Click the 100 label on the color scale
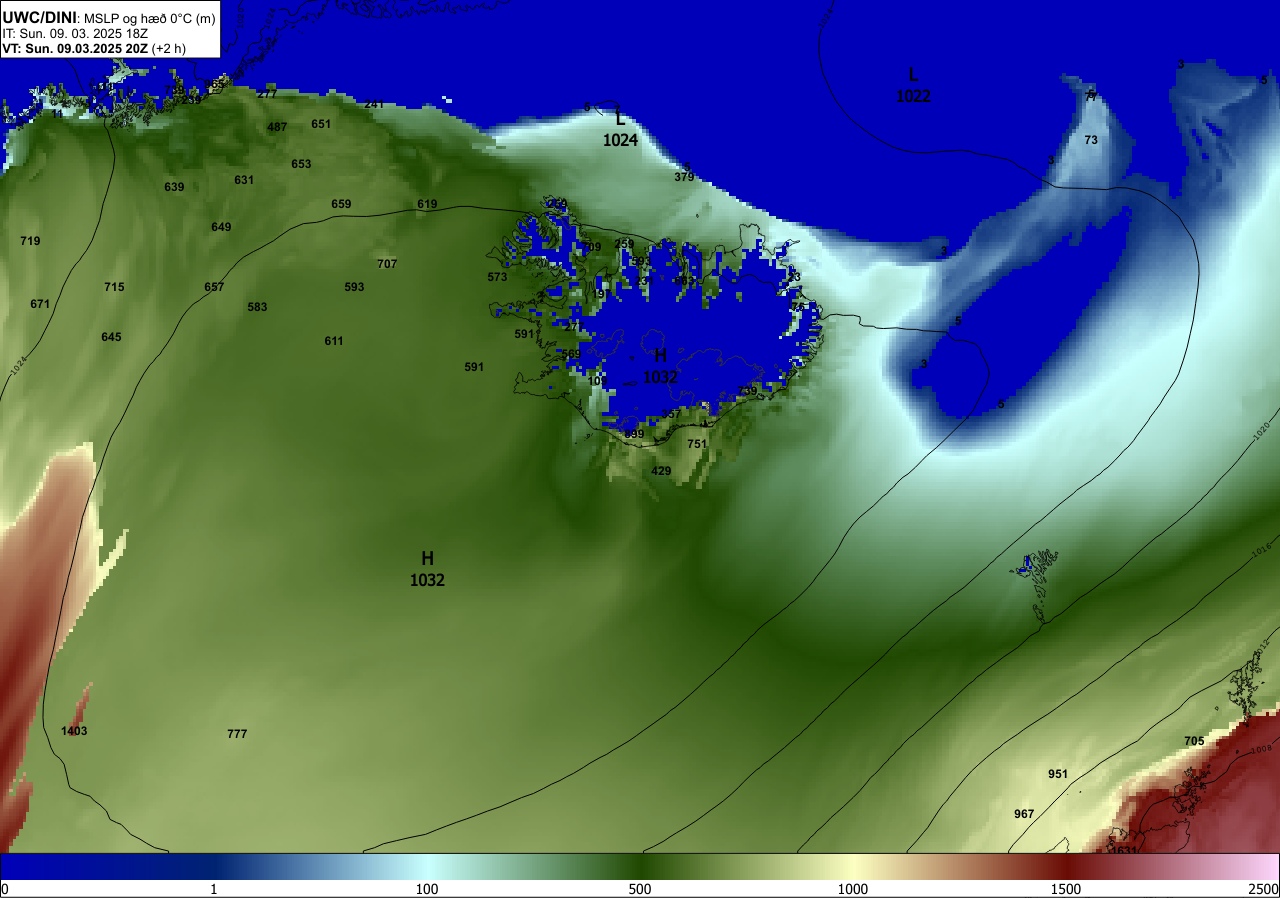Screen dimensions: 1280x898 click(x=427, y=889)
